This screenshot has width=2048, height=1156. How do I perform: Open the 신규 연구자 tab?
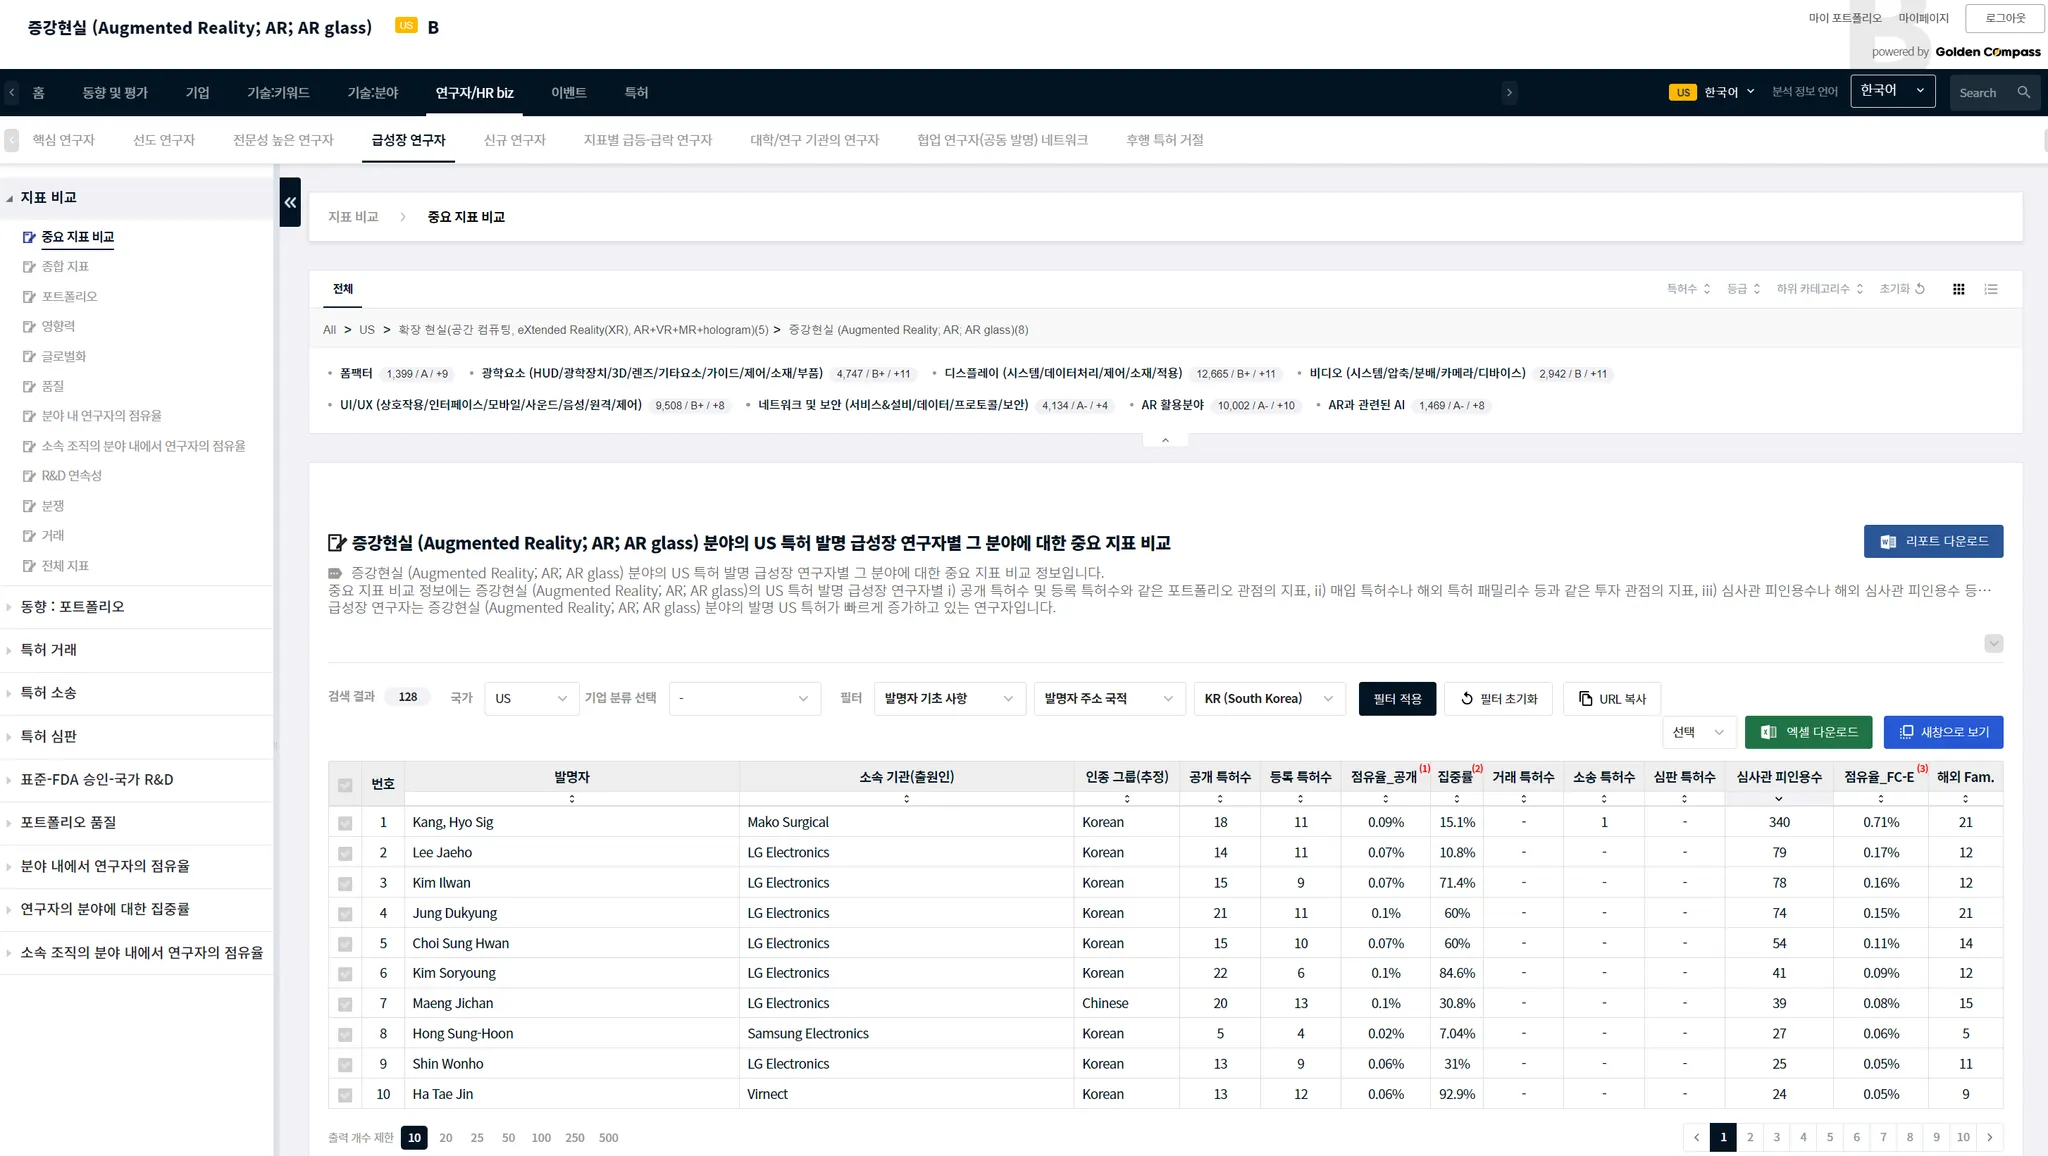[x=514, y=140]
